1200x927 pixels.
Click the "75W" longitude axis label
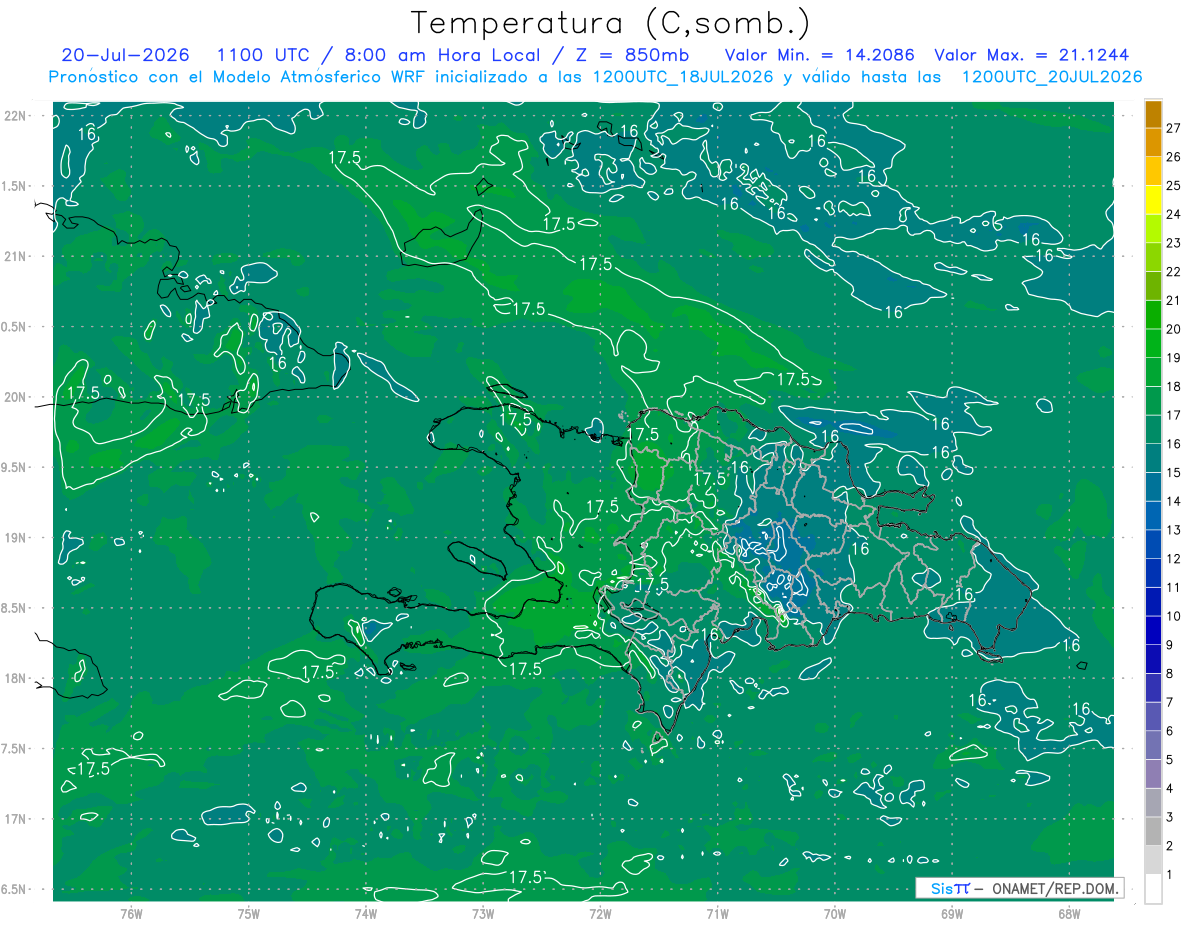249,913
